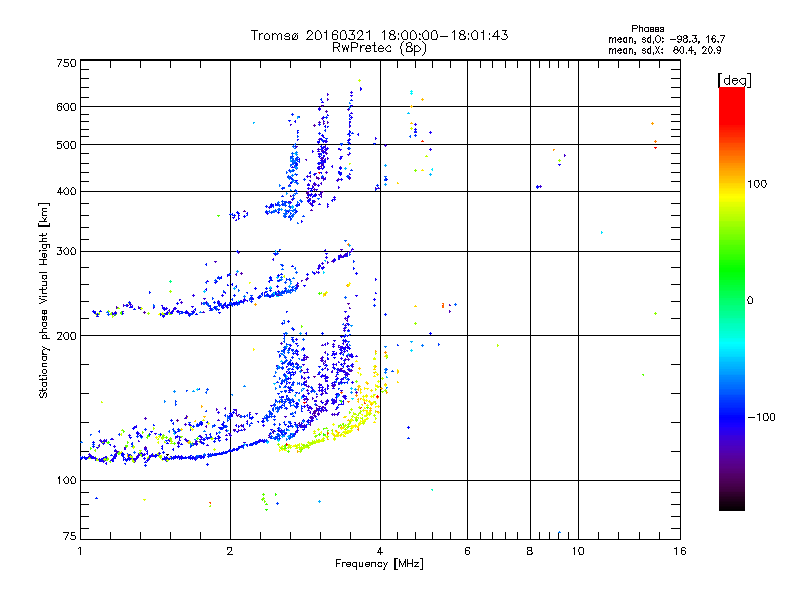This screenshot has height=600, width=800.
Task: Click the x-axis tick label '16'
Action: tap(680, 551)
